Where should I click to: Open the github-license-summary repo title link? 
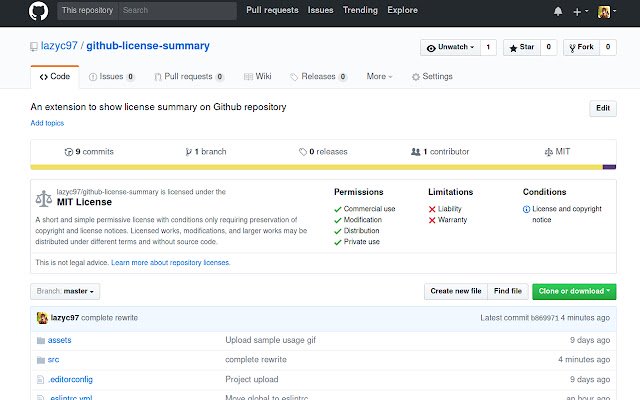(x=148, y=46)
